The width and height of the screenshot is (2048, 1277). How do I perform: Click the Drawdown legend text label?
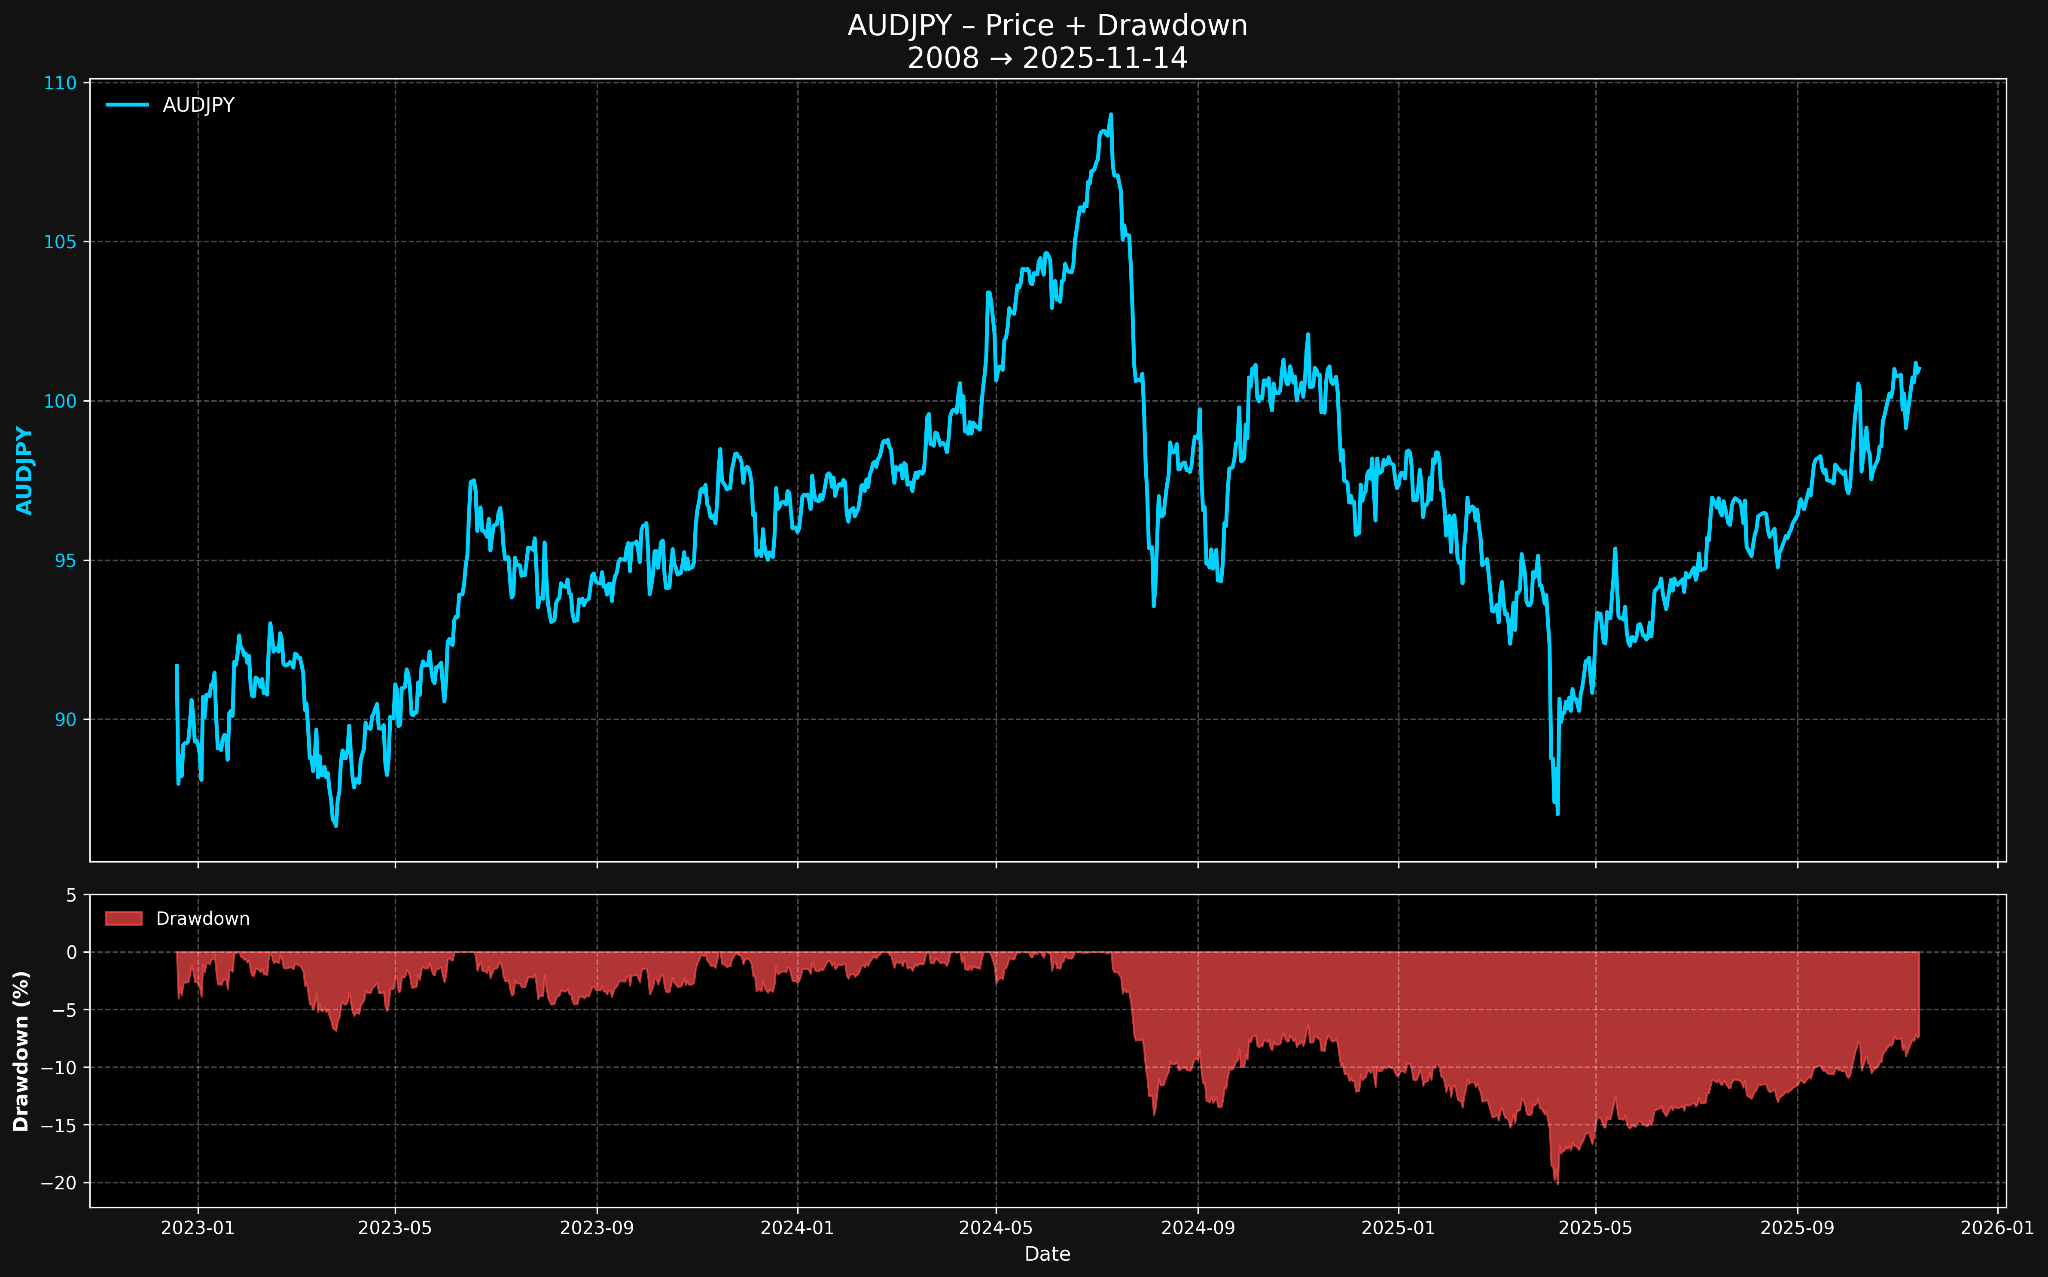[203, 918]
